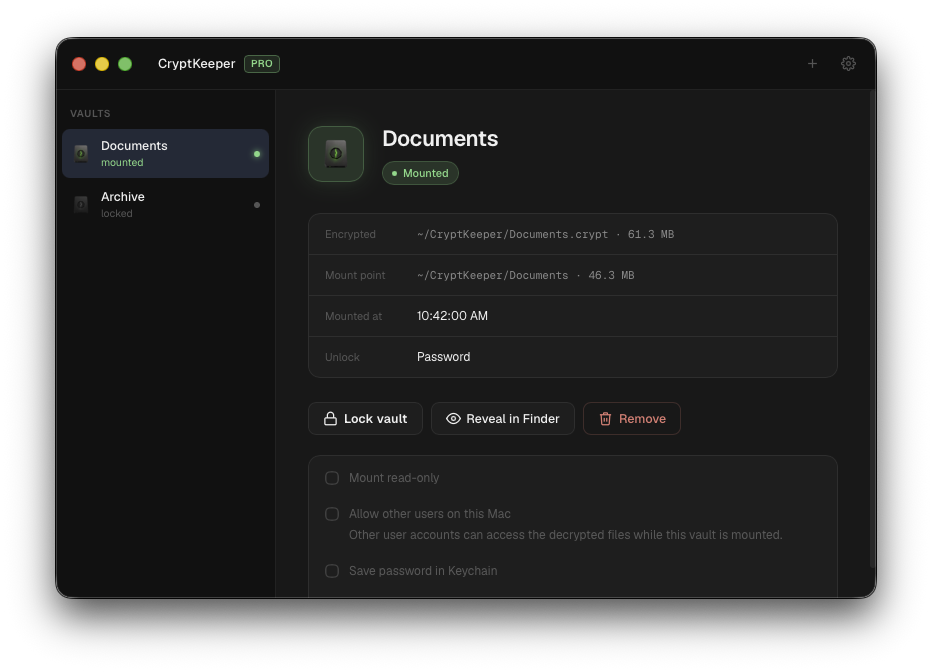Click the trash icon on Remove
Image resolution: width=932 pixels, height=672 pixels.
605,418
